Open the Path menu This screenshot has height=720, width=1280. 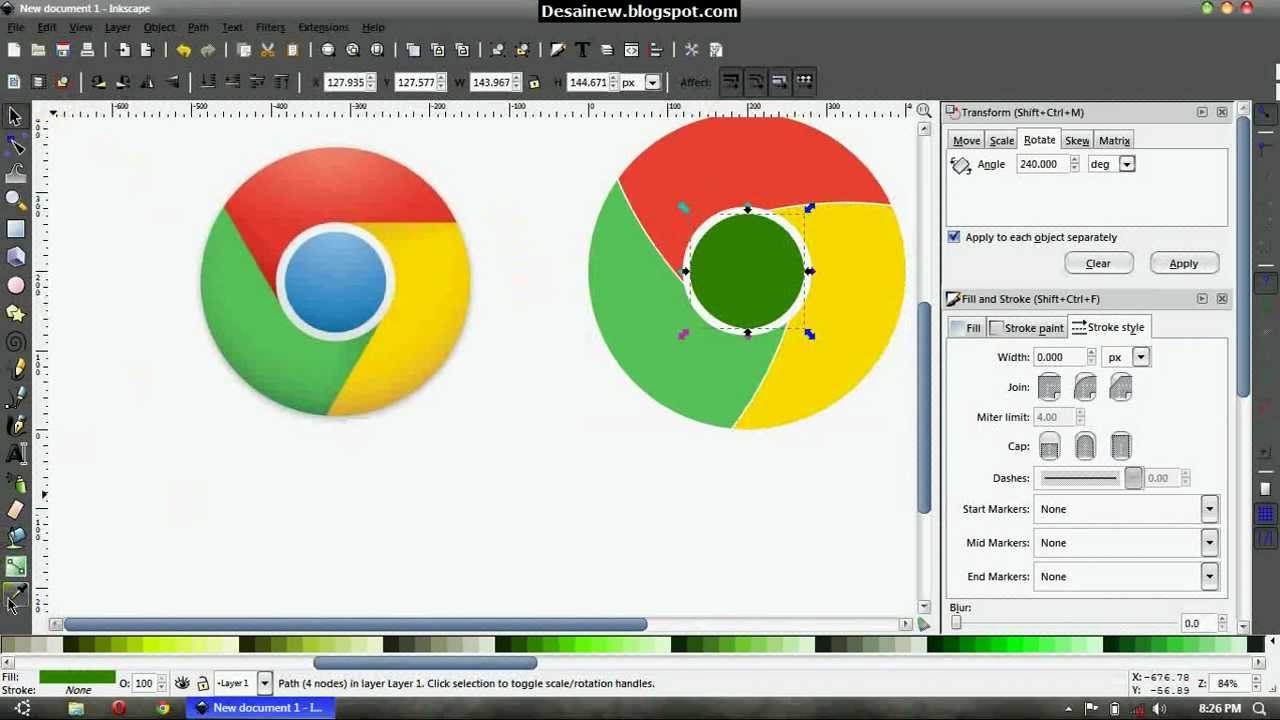(x=198, y=27)
